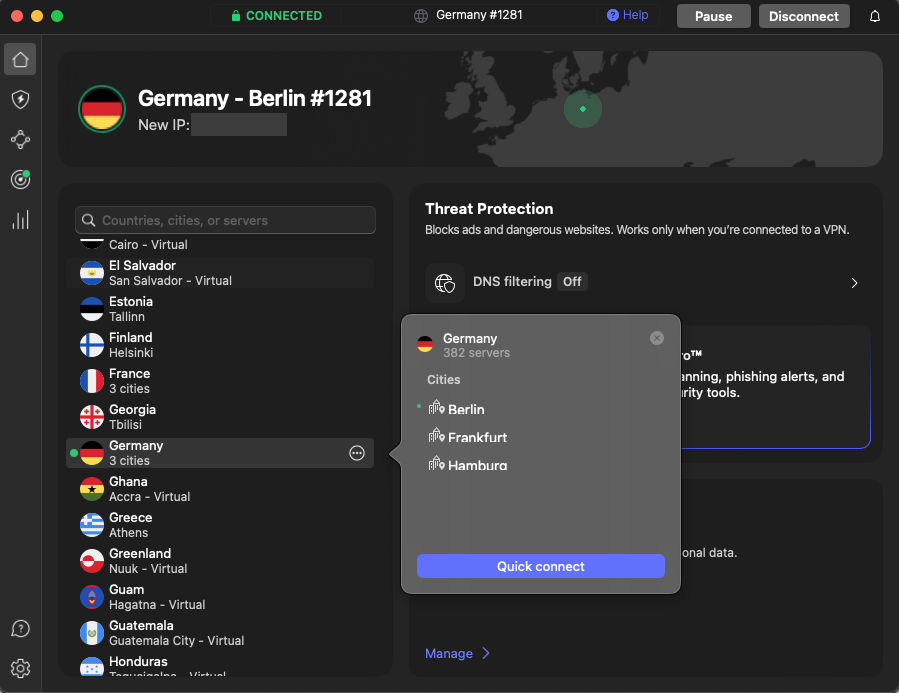Click the Threat Protection heading
Viewport: 899px width, 693px height.
489,209
